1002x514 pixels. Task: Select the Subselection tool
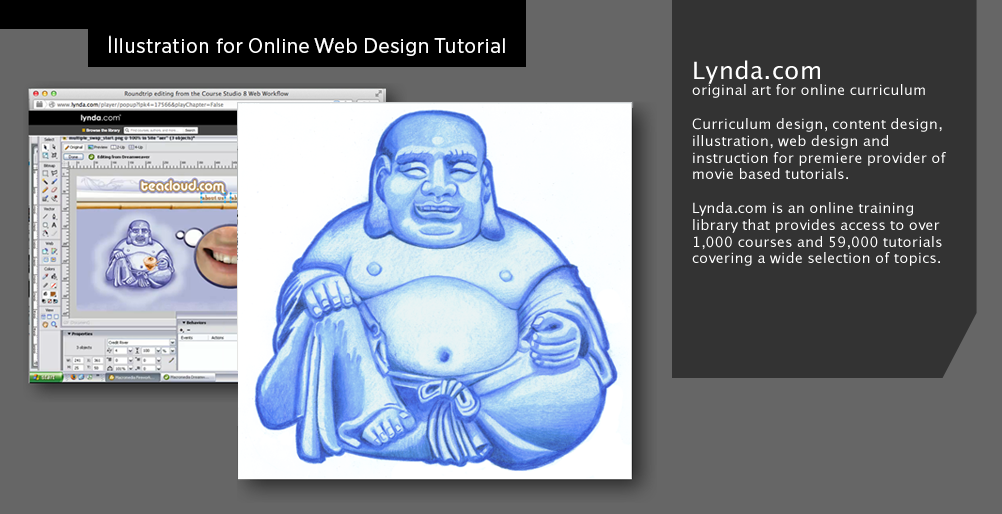(x=54, y=147)
